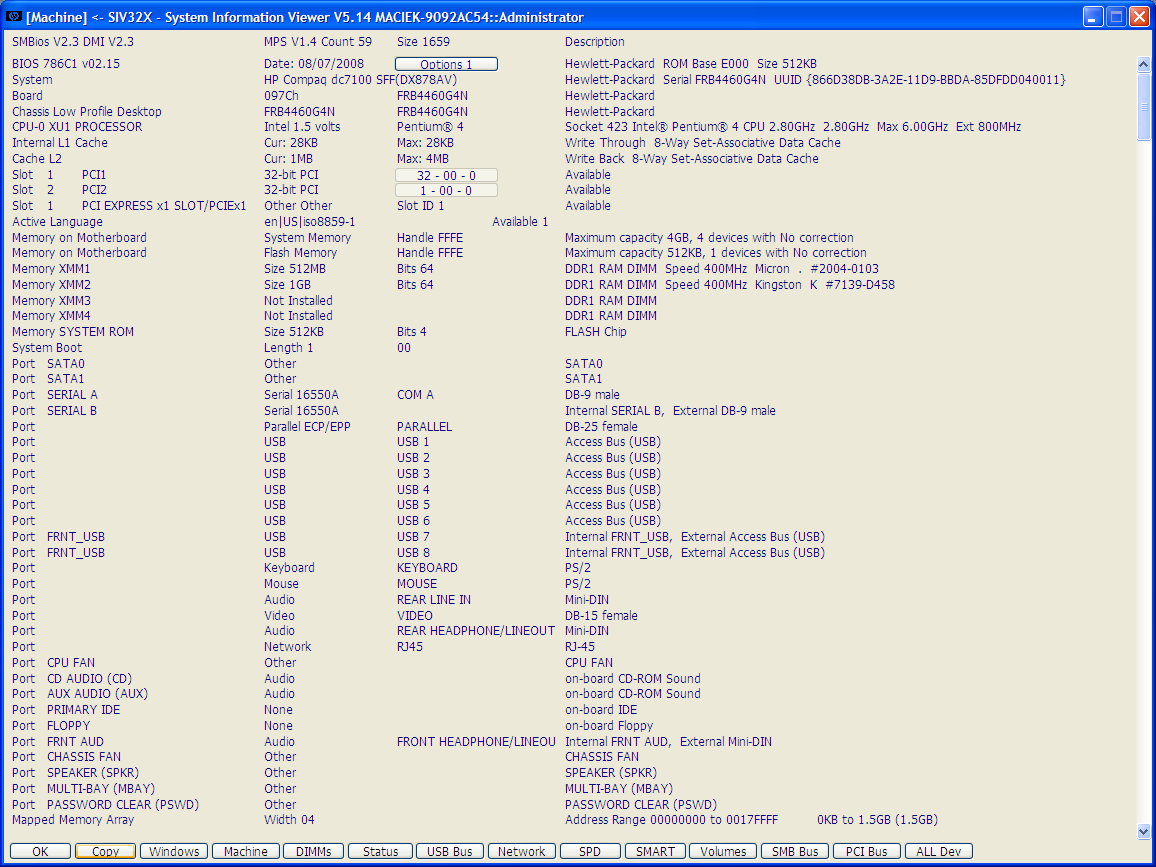Click 'CPU-0 XU1 PROCESSOR' row label
The height and width of the screenshot is (867, 1156).
pos(77,127)
